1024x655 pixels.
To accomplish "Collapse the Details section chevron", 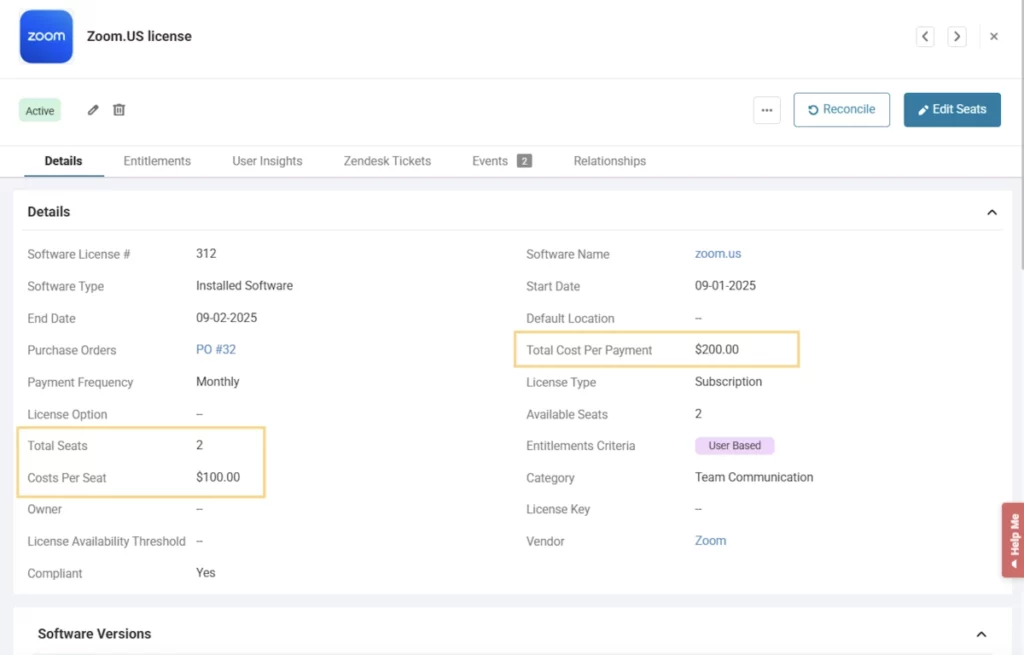I will [992, 212].
